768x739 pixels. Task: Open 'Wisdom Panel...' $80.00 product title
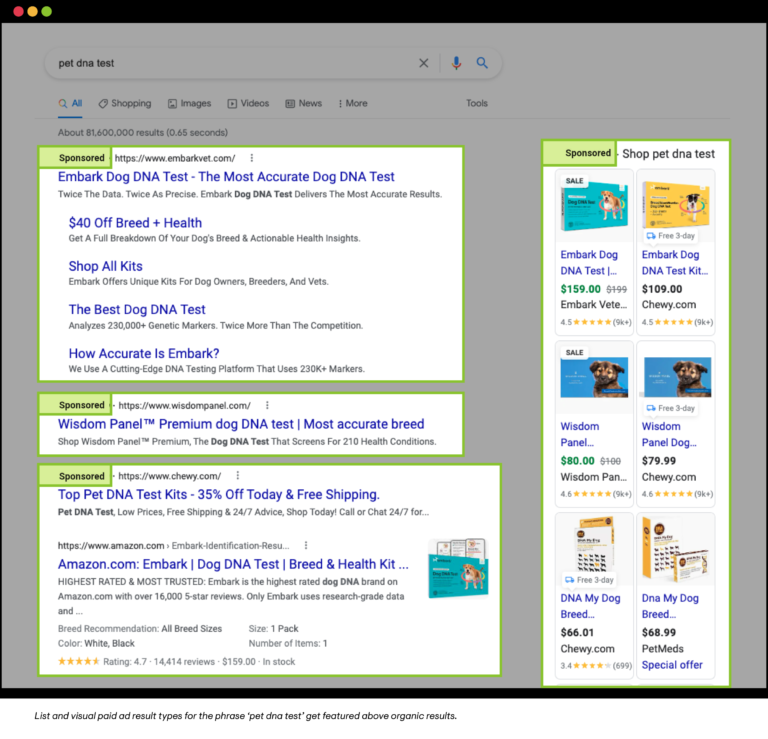(x=580, y=434)
